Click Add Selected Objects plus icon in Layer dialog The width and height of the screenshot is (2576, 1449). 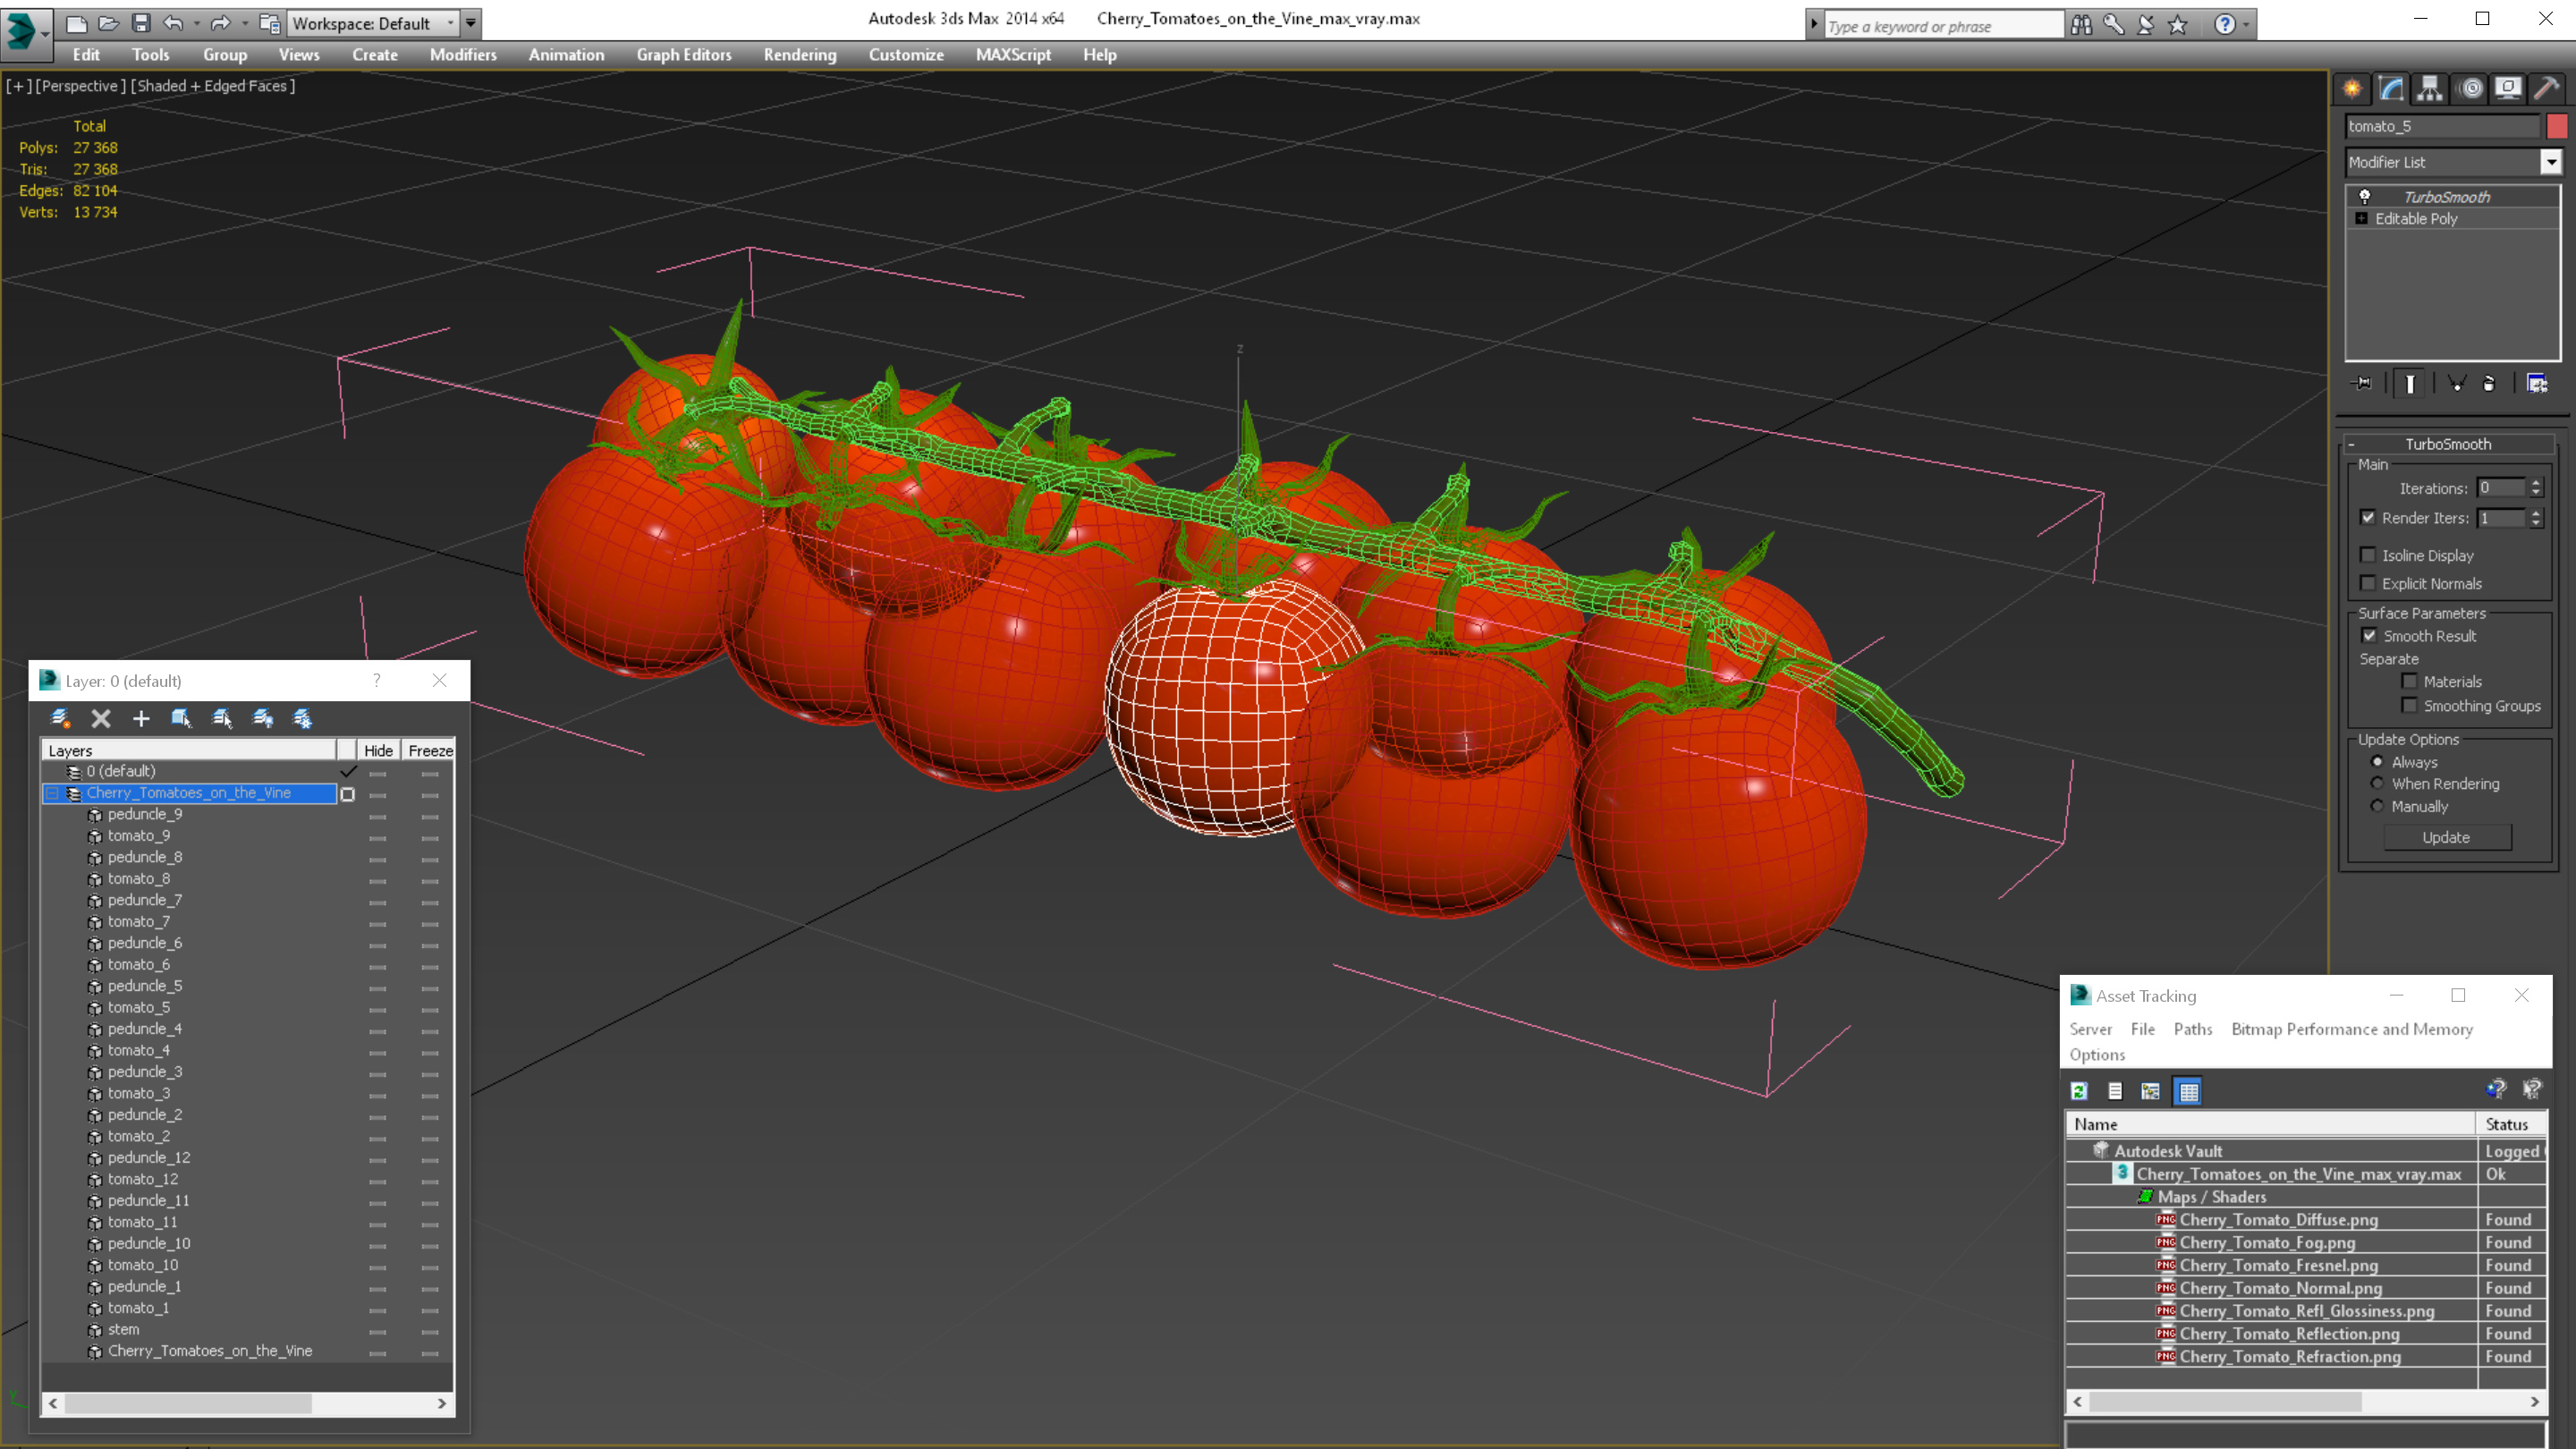[141, 718]
